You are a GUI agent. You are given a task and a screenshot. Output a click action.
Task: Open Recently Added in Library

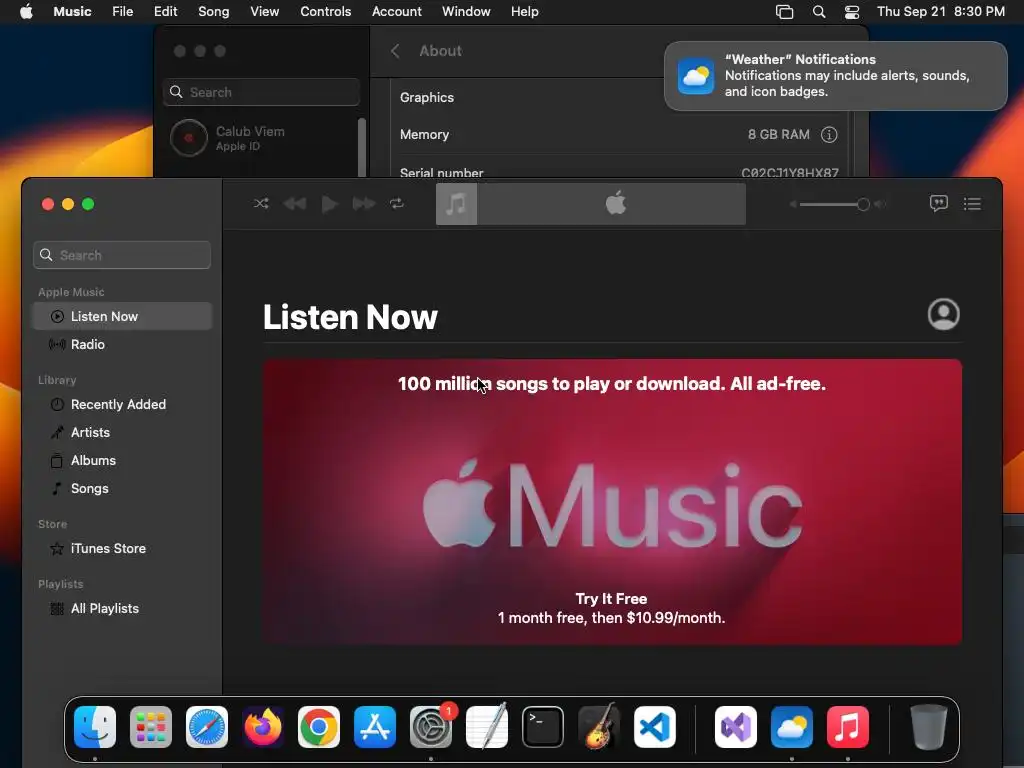click(122, 404)
